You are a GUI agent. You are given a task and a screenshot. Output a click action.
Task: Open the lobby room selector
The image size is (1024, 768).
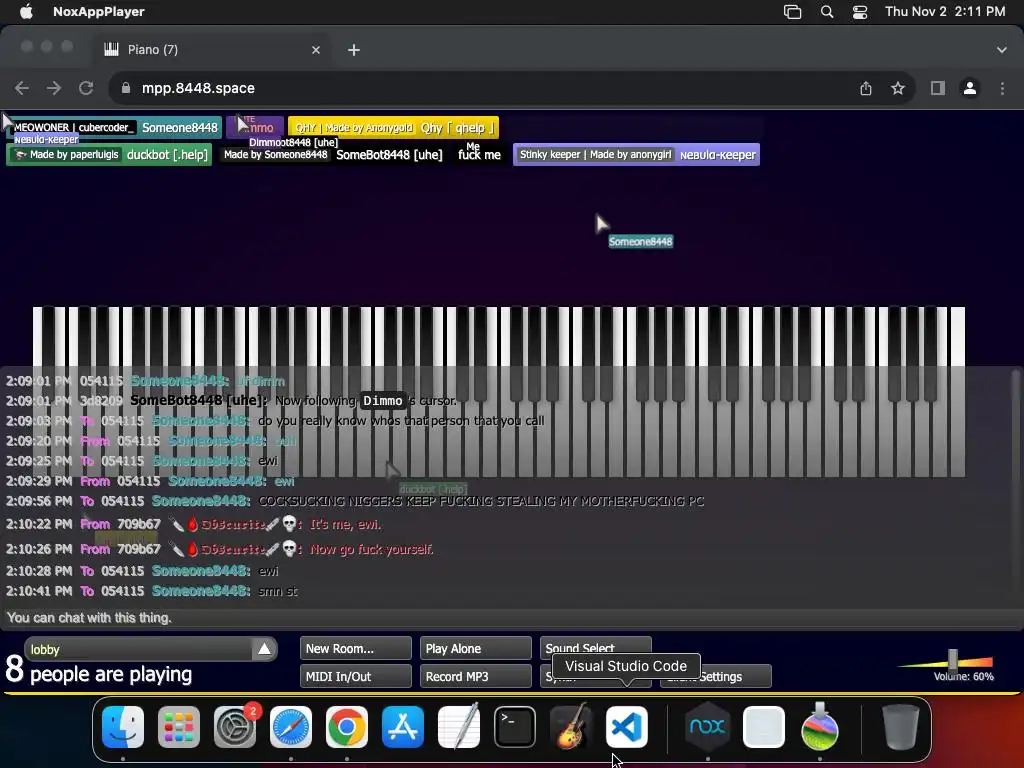tap(151, 649)
